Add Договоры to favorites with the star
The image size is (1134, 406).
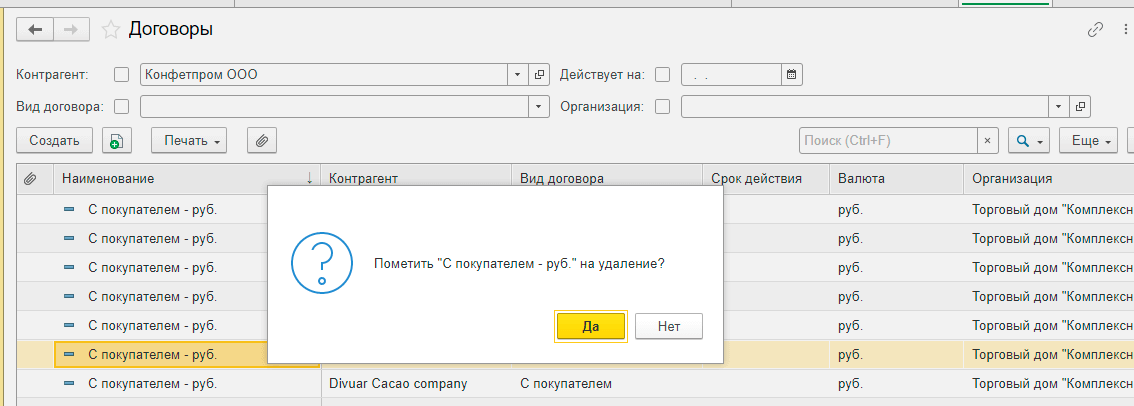coord(110,30)
